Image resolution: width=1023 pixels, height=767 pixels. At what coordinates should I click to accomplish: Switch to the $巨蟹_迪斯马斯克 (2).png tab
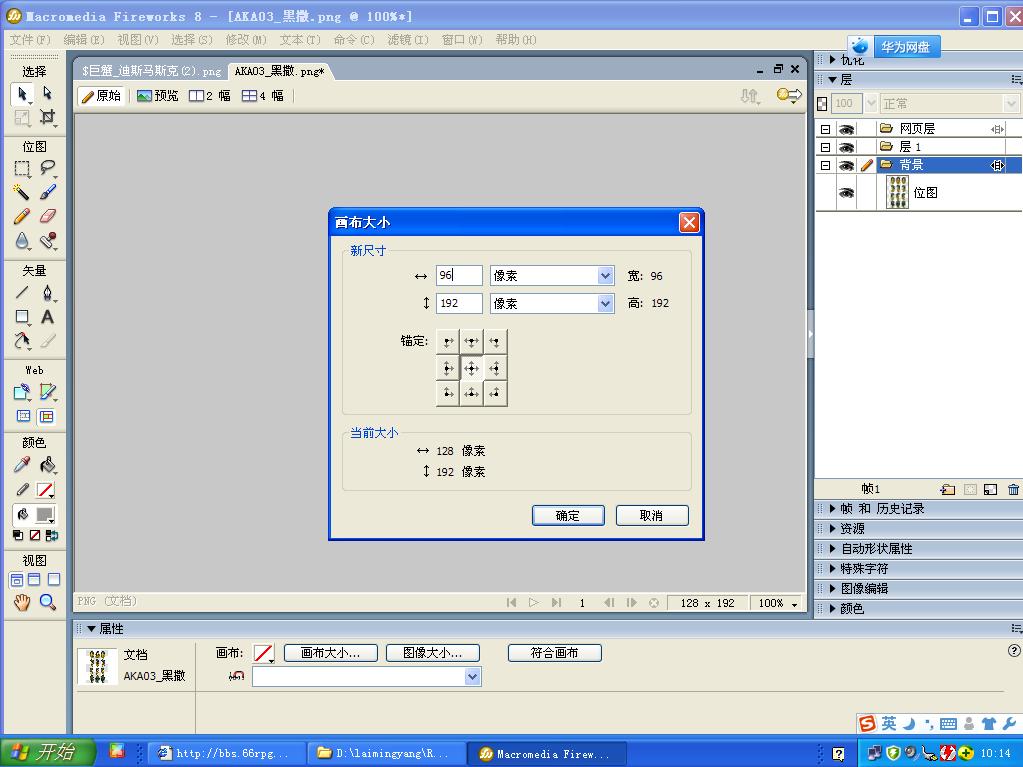(151, 71)
